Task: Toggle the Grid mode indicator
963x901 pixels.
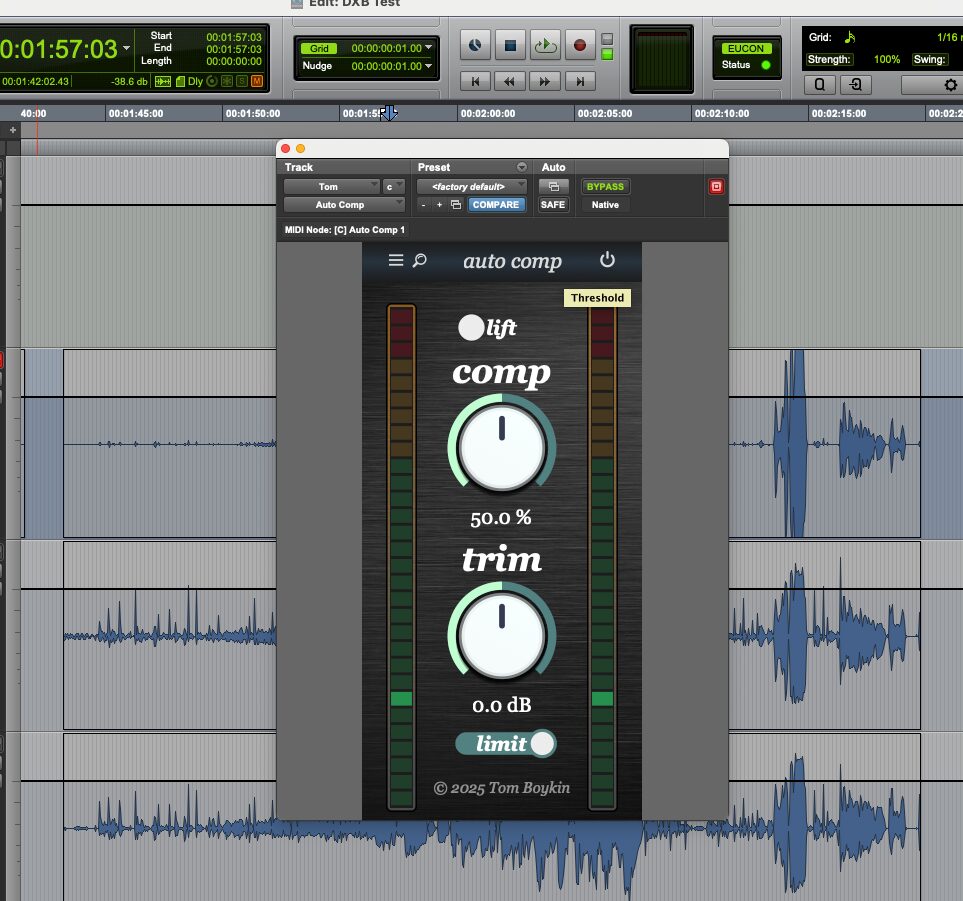Action: 319,48
